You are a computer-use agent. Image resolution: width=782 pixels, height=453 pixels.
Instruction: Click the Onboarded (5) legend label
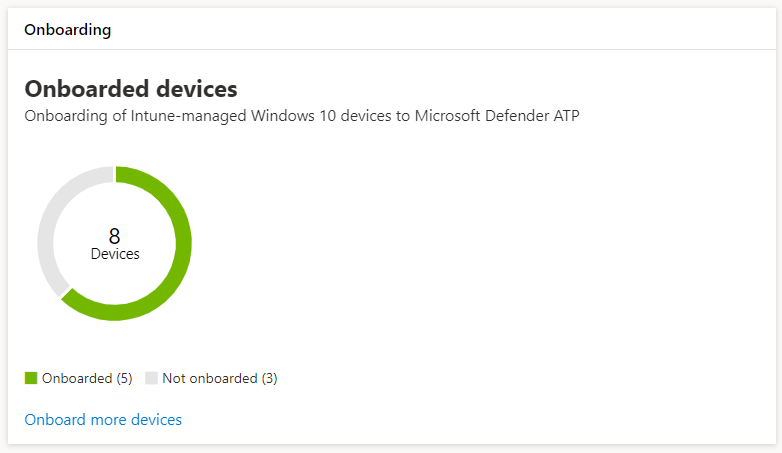pos(87,379)
